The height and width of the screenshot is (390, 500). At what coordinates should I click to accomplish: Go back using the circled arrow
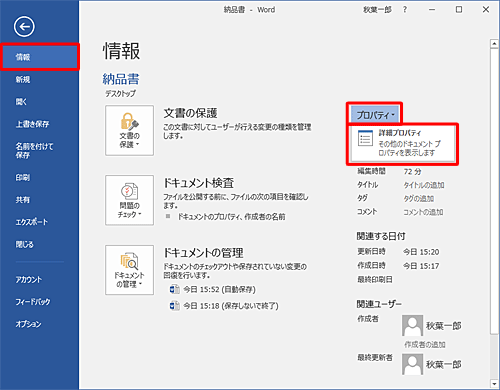tap(24, 27)
